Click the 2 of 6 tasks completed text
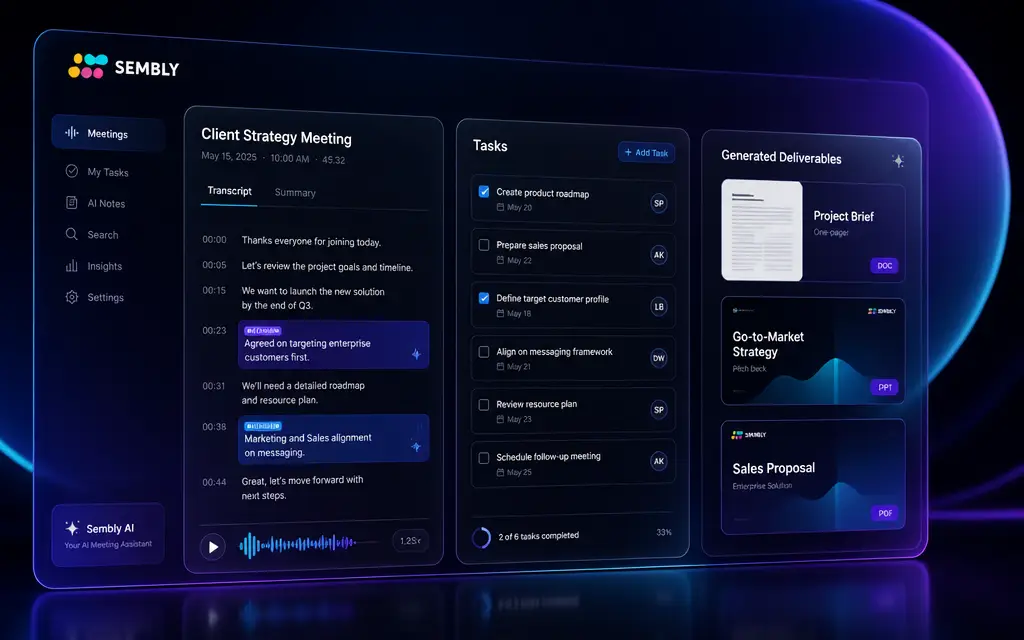 539,536
